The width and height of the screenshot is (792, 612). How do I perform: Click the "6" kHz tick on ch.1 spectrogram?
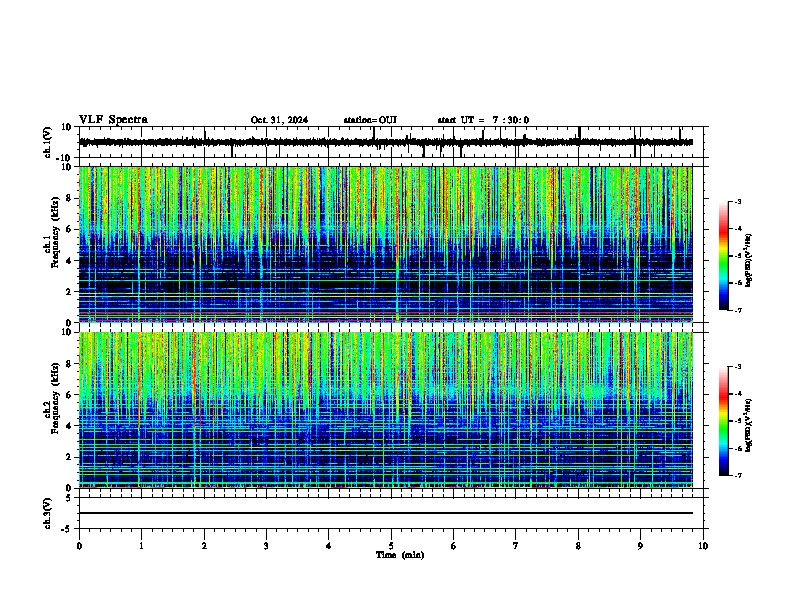pos(70,230)
